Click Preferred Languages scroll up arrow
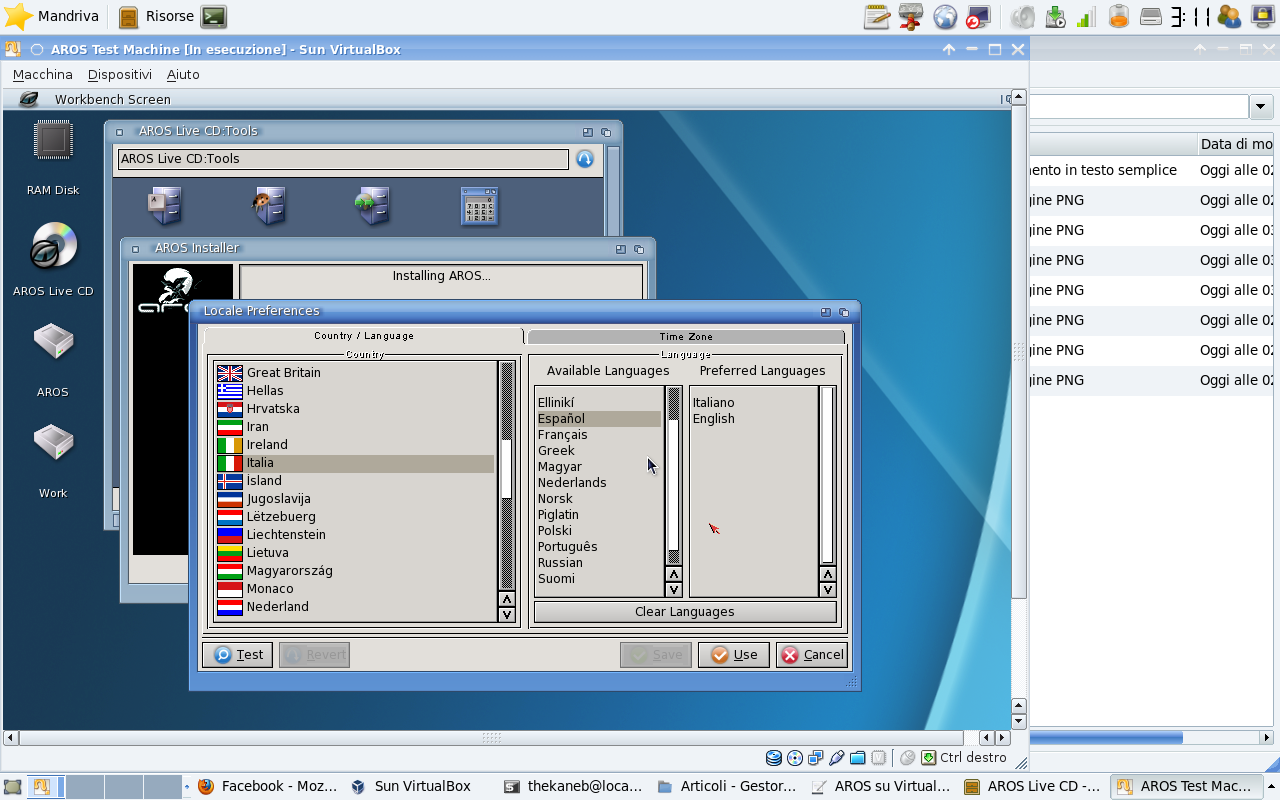The height and width of the screenshot is (800, 1280). coord(827,575)
